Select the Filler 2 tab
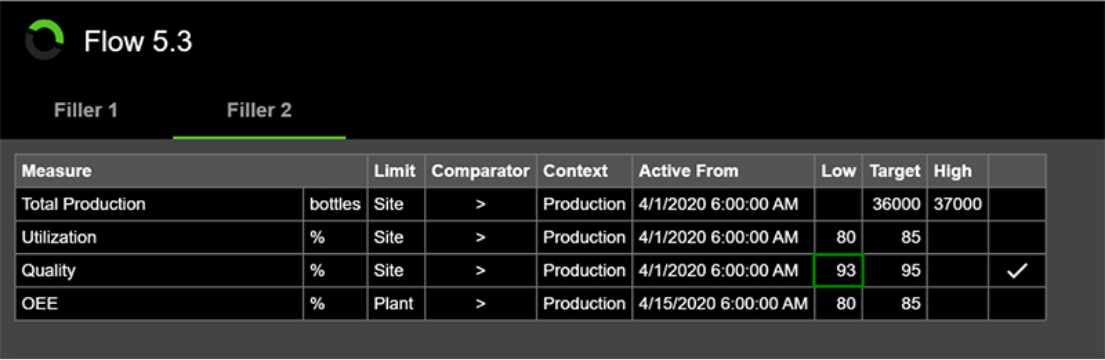 pyautogui.click(x=259, y=111)
